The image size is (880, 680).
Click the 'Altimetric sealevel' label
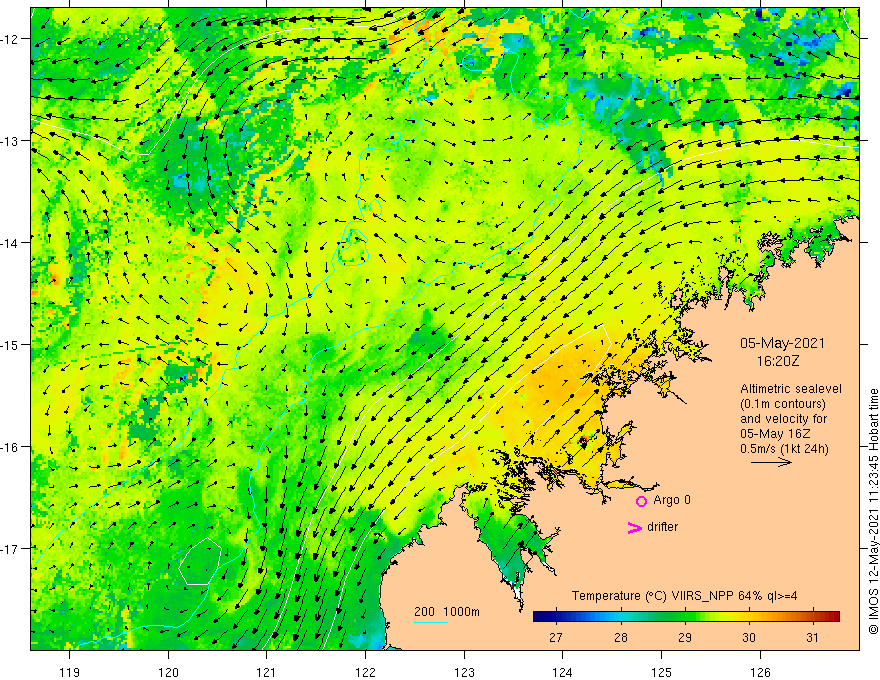tap(791, 389)
